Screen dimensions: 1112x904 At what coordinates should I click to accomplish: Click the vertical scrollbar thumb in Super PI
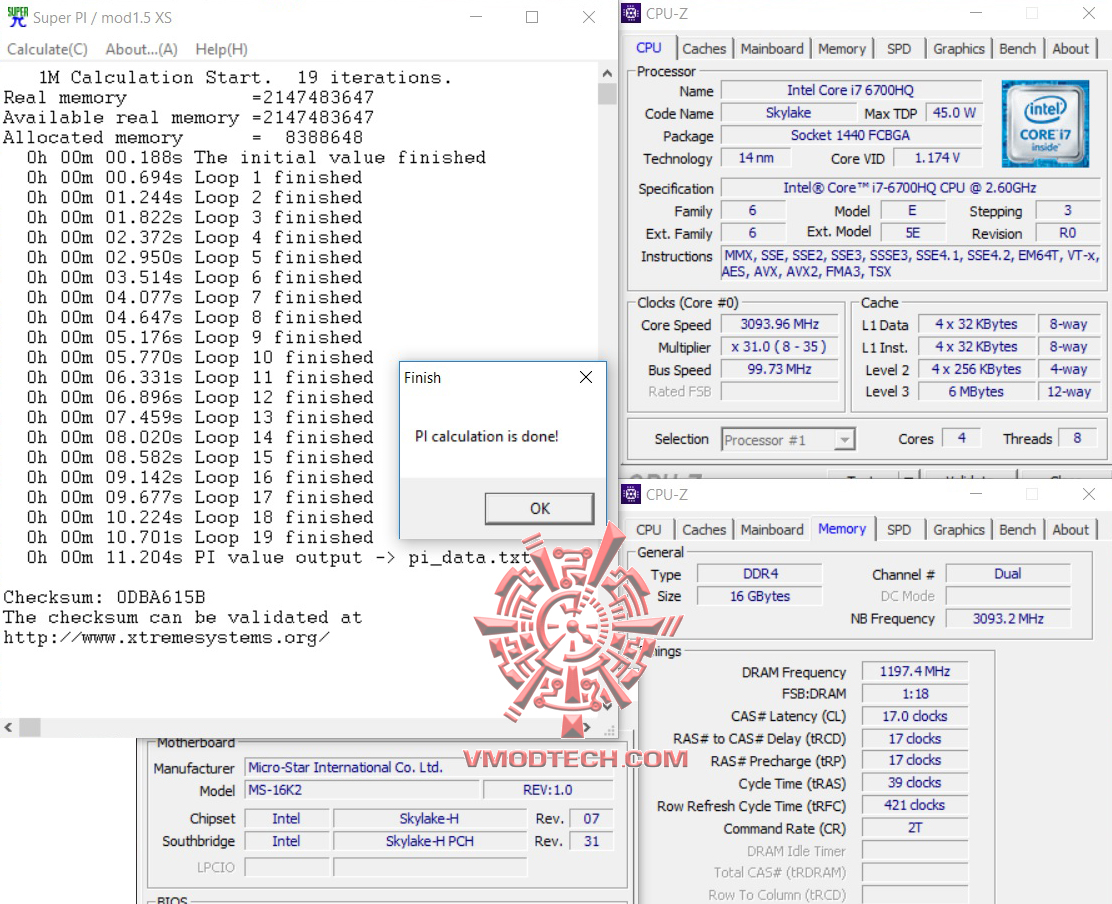pos(607,93)
